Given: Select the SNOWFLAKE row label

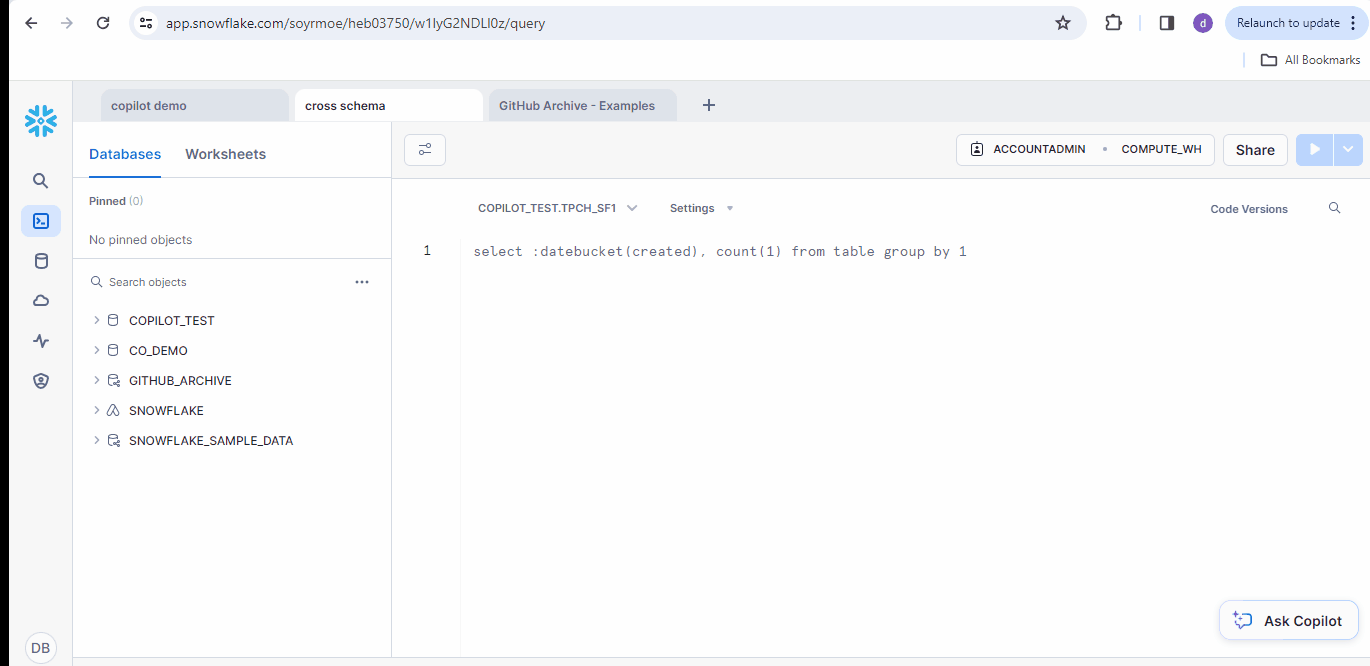Looking at the screenshot, I should (166, 411).
